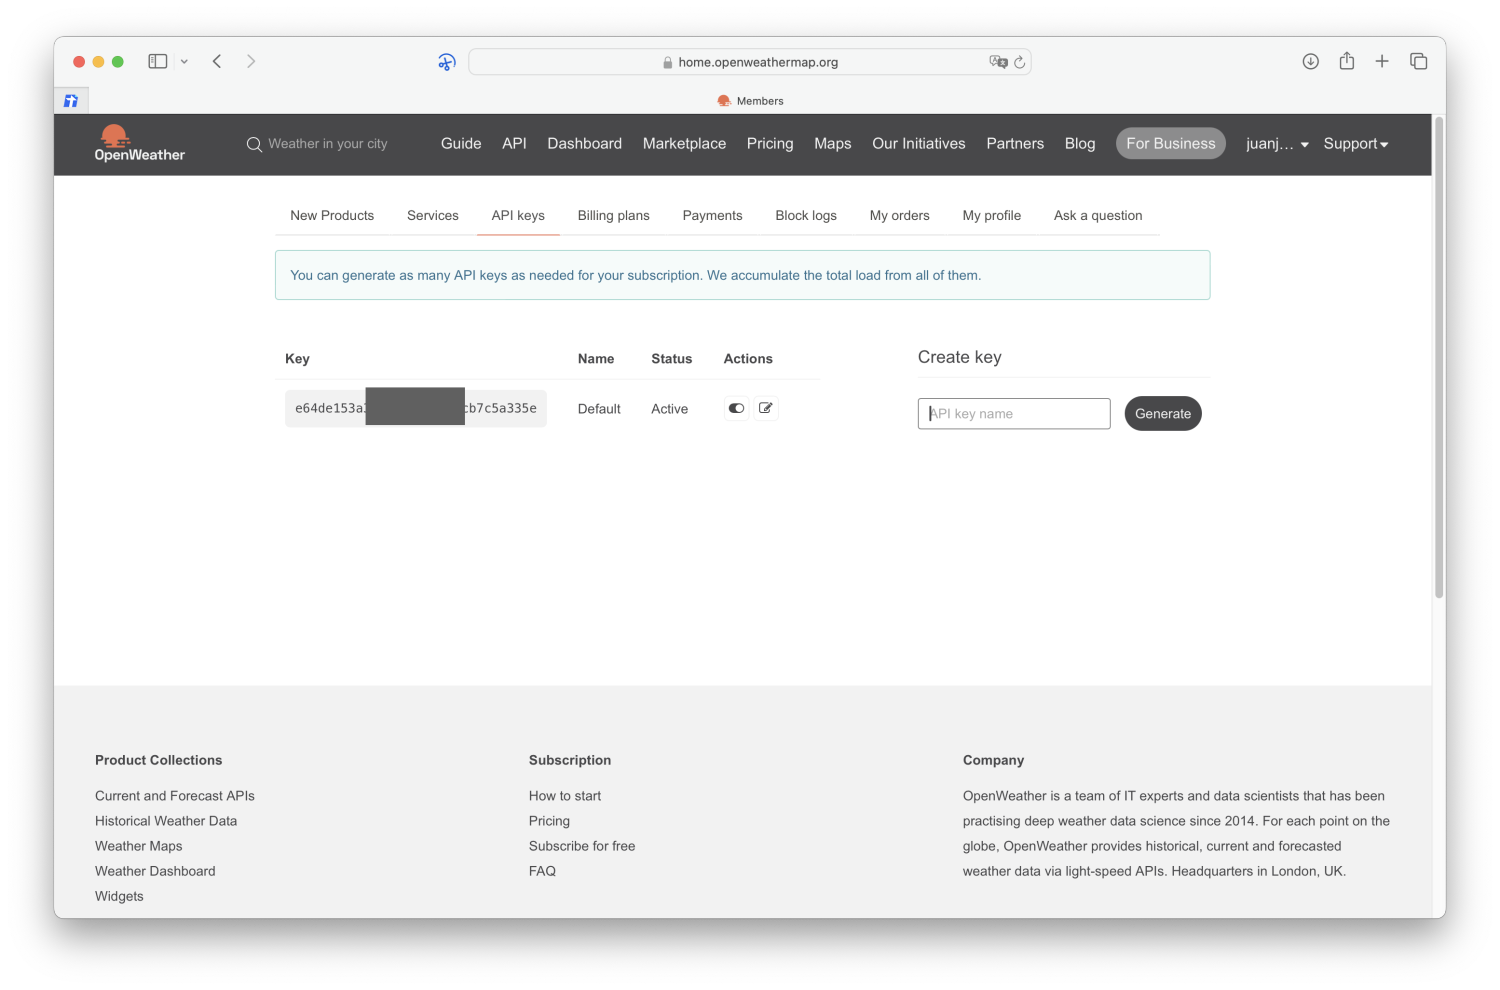The width and height of the screenshot is (1500, 990).
Task: Click the translate icon in address bar
Action: pyautogui.click(x=998, y=62)
